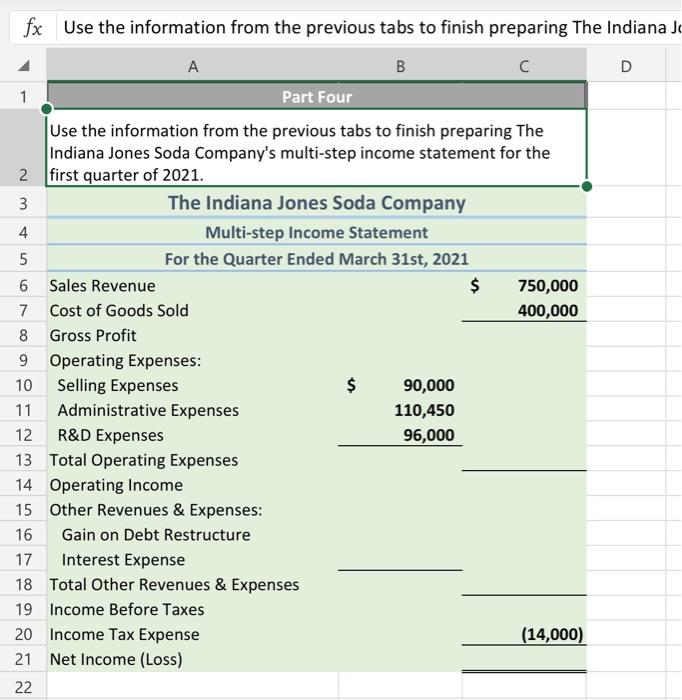
Task: Click the 'Part Four' title cell
Action: click(x=316, y=96)
